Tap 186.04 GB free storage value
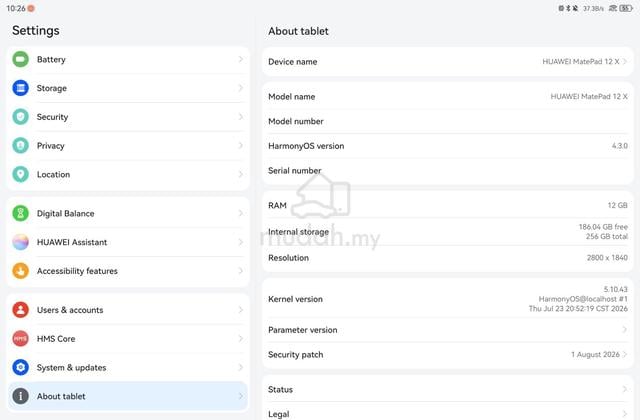This screenshot has width=640, height=420. 603,227
